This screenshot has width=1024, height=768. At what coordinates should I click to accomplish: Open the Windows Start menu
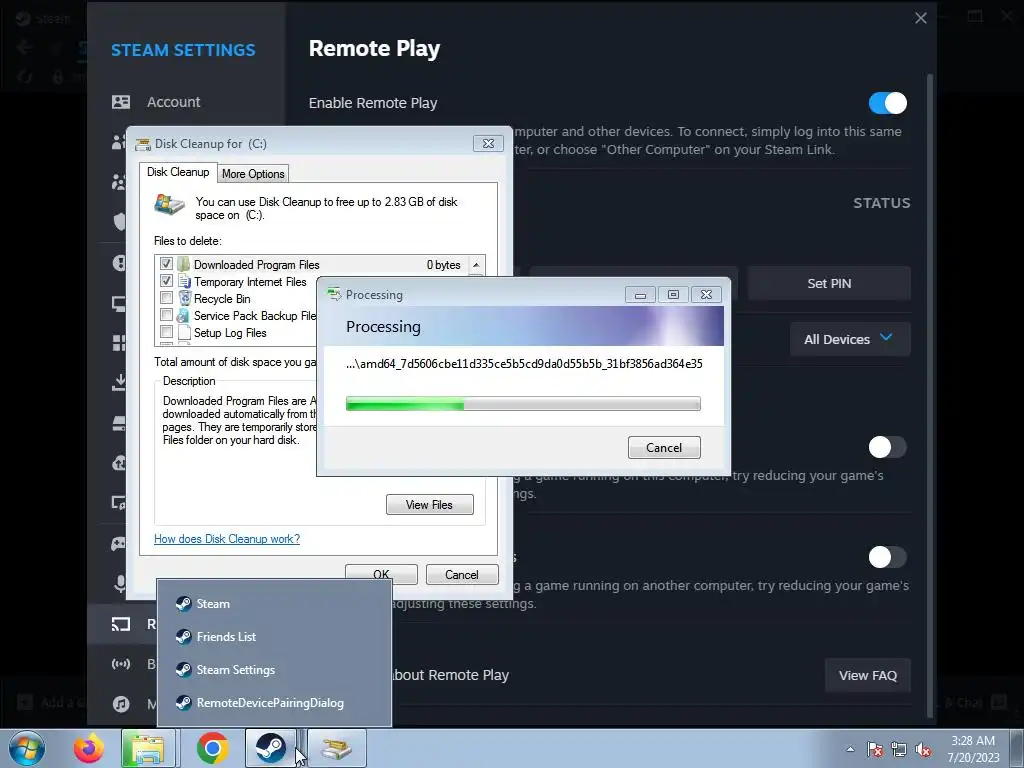coord(27,748)
